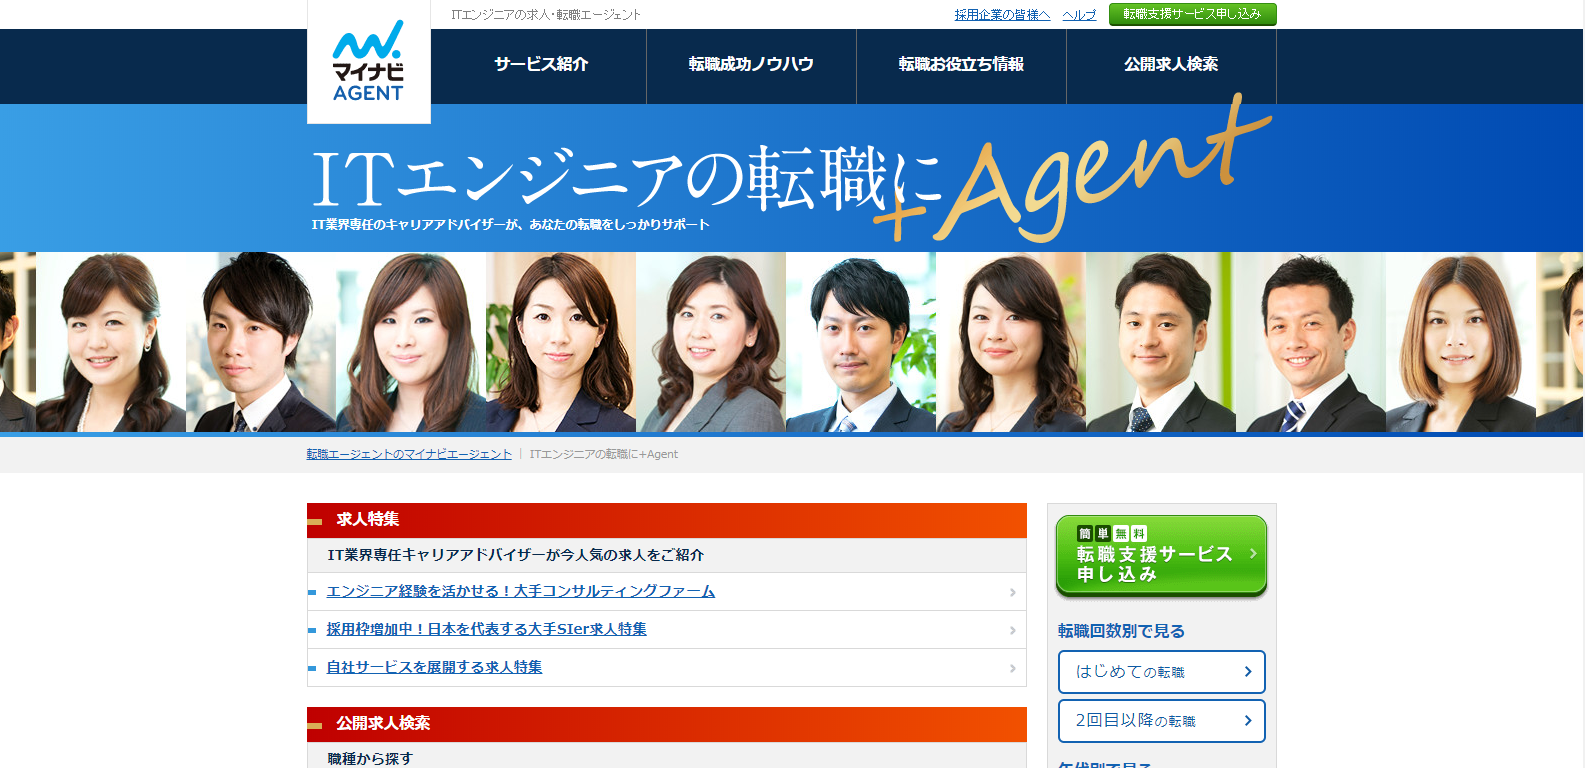1585x768 pixels.
Task: Open the ヘルプ link
Action: (1079, 15)
